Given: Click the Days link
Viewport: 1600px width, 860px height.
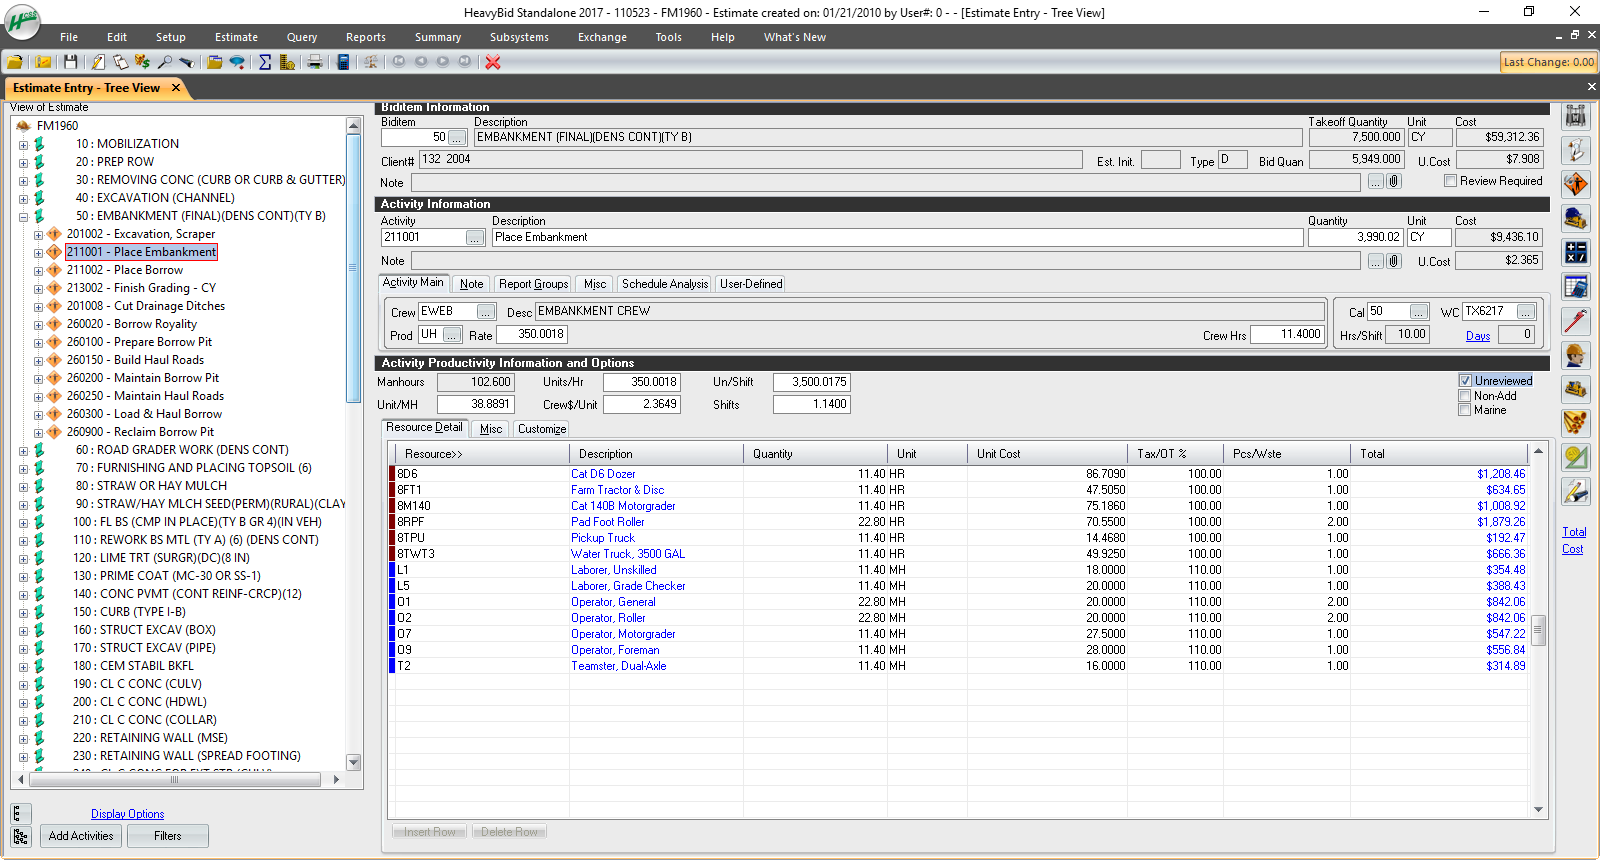Looking at the screenshot, I should [1478, 336].
